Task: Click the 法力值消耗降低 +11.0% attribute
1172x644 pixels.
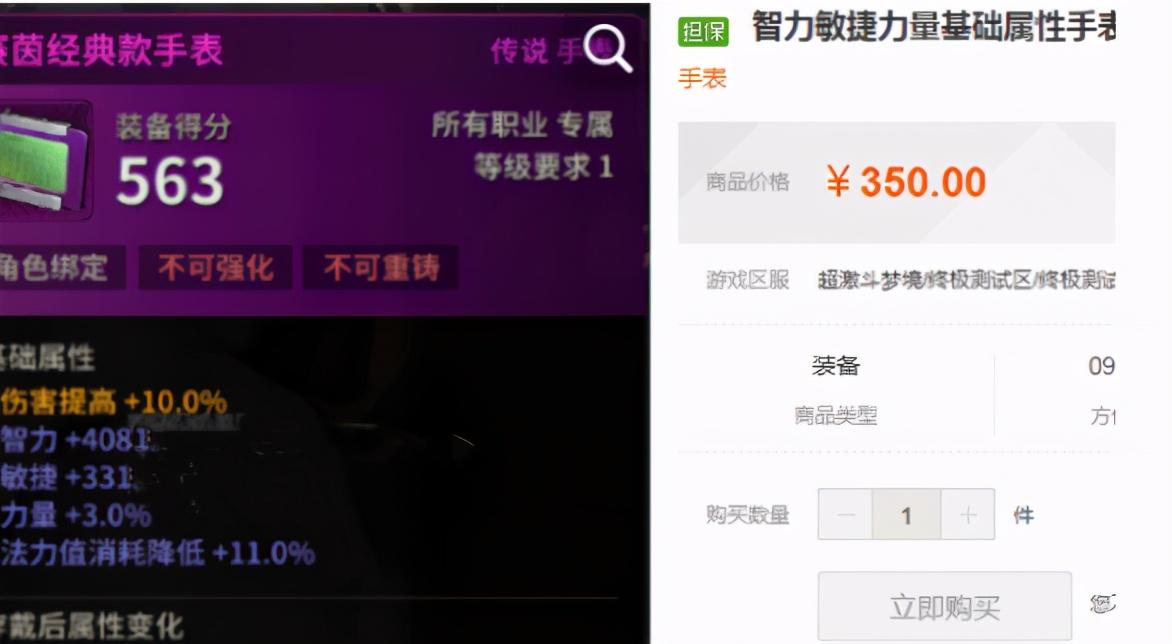Action: click(x=158, y=553)
